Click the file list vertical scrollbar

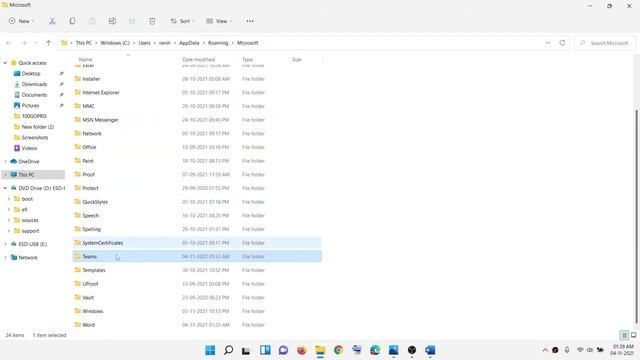(x=637, y=216)
